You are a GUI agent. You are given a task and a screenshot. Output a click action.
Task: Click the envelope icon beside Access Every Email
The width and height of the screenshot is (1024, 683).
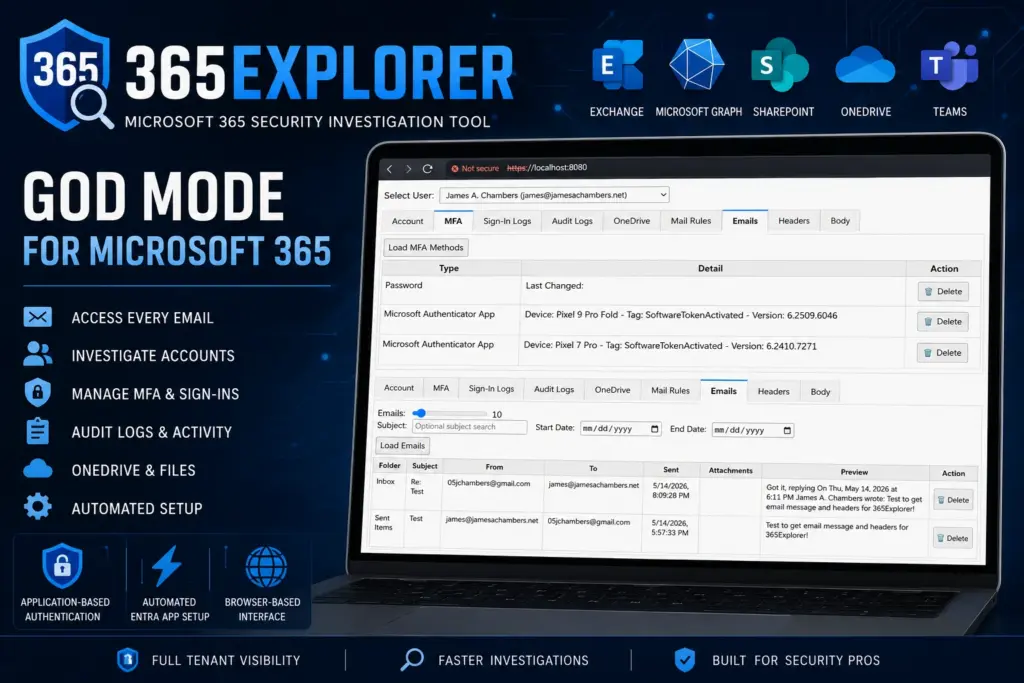pyautogui.click(x=37, y=317)
